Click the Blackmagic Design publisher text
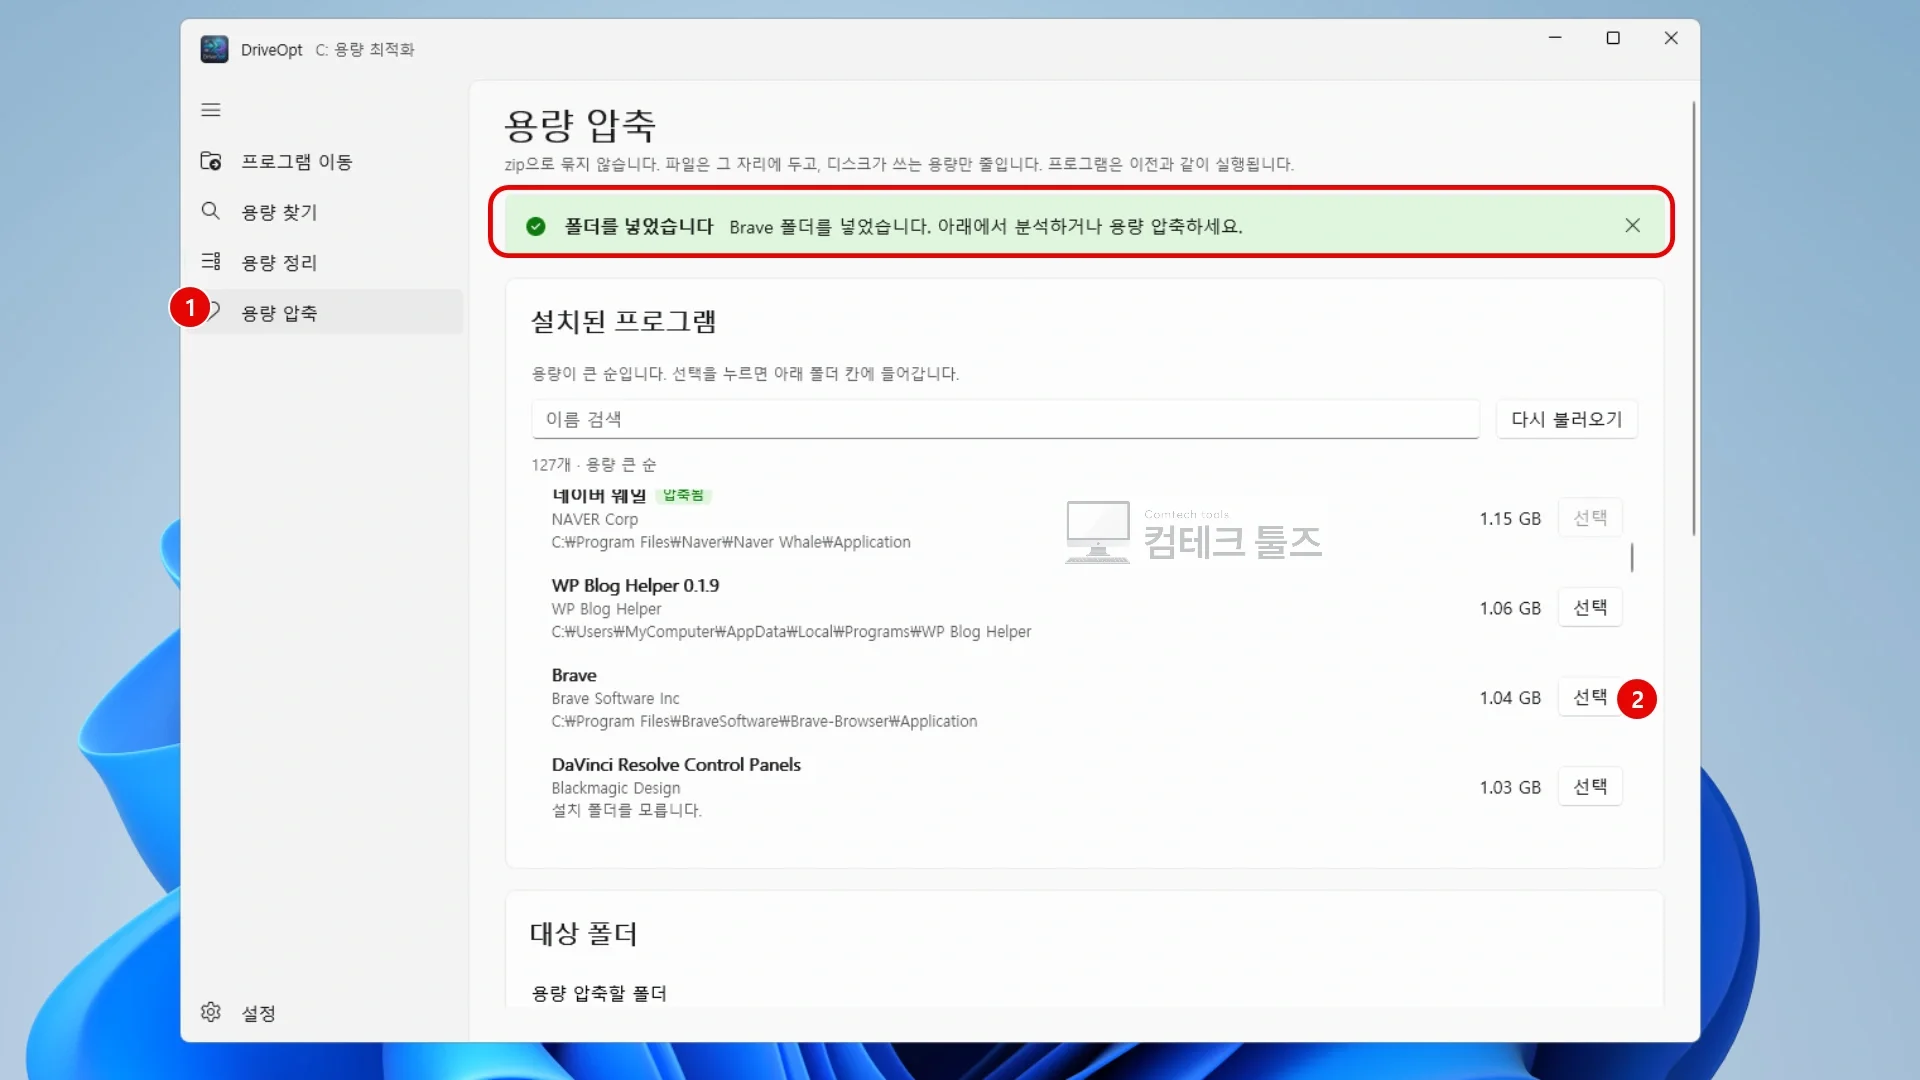Screen dimensions: 1920x1080 pyautogui.click(x=616, y=788)
